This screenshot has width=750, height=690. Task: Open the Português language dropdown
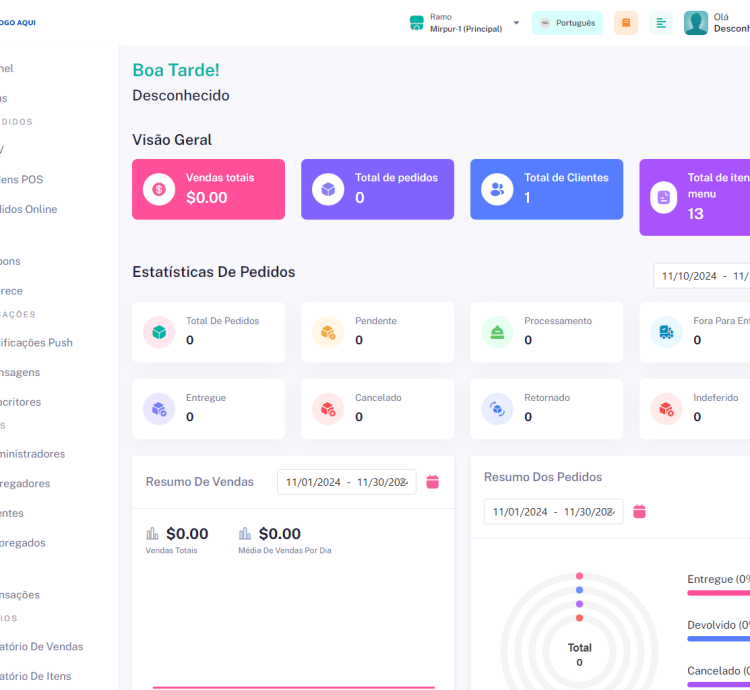pyautogui.click(x=567, y=23)
